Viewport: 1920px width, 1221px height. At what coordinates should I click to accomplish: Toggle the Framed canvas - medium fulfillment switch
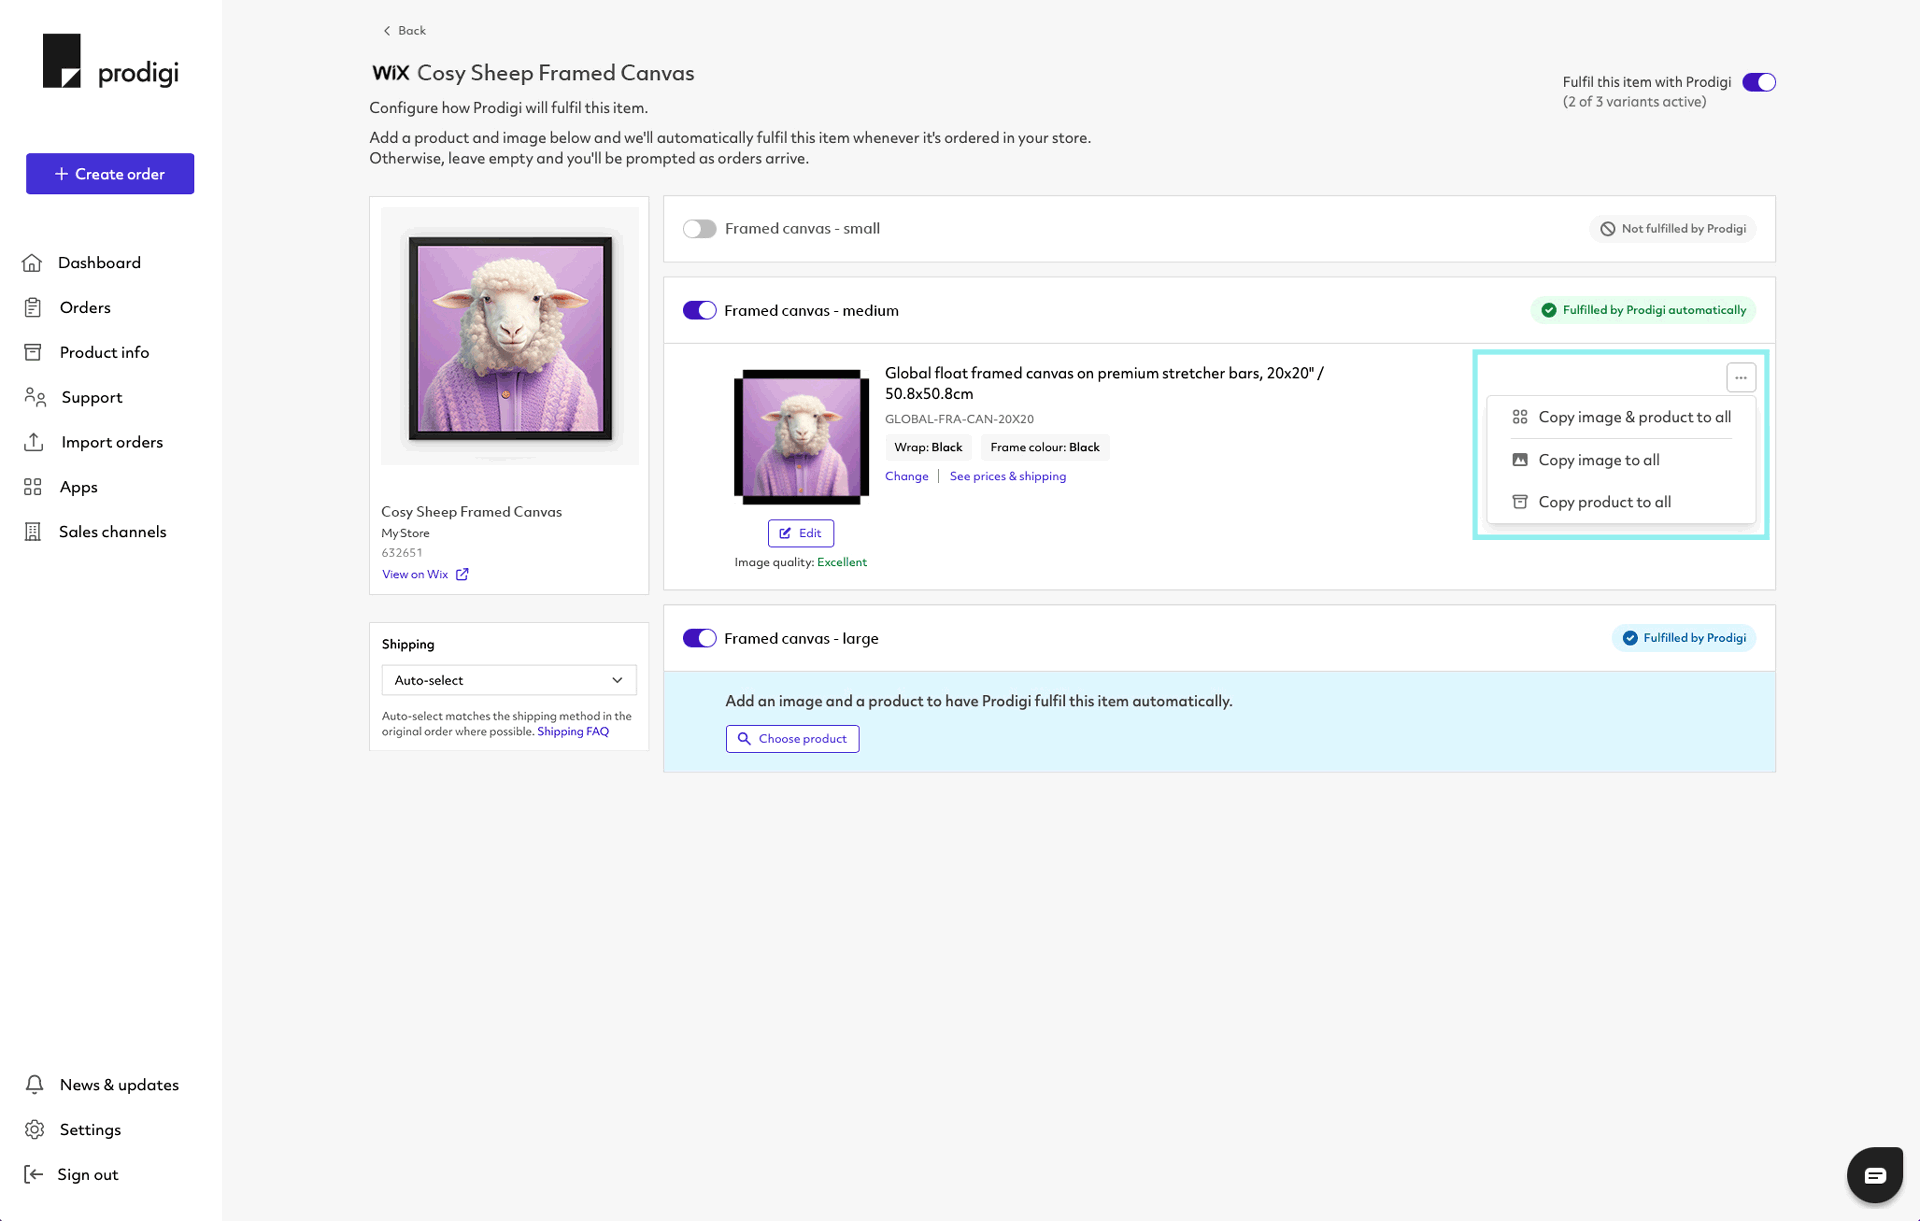[x=698, y=309]
